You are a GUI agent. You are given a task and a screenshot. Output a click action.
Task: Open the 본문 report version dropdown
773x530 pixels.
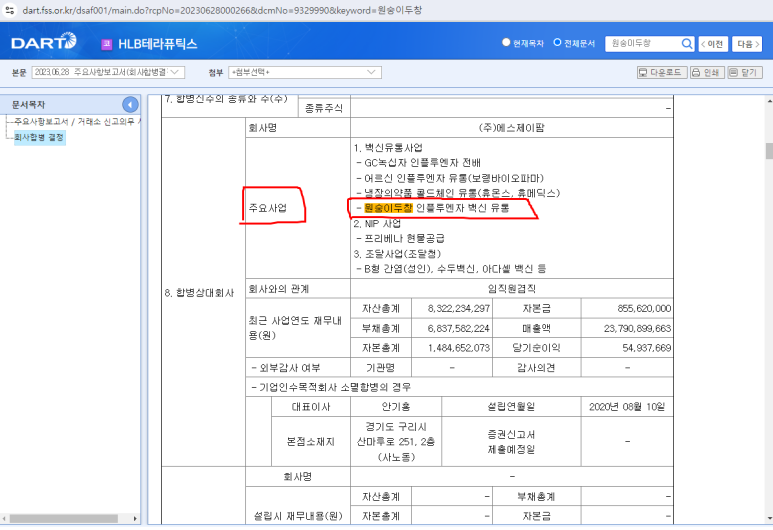click(108, 73)
